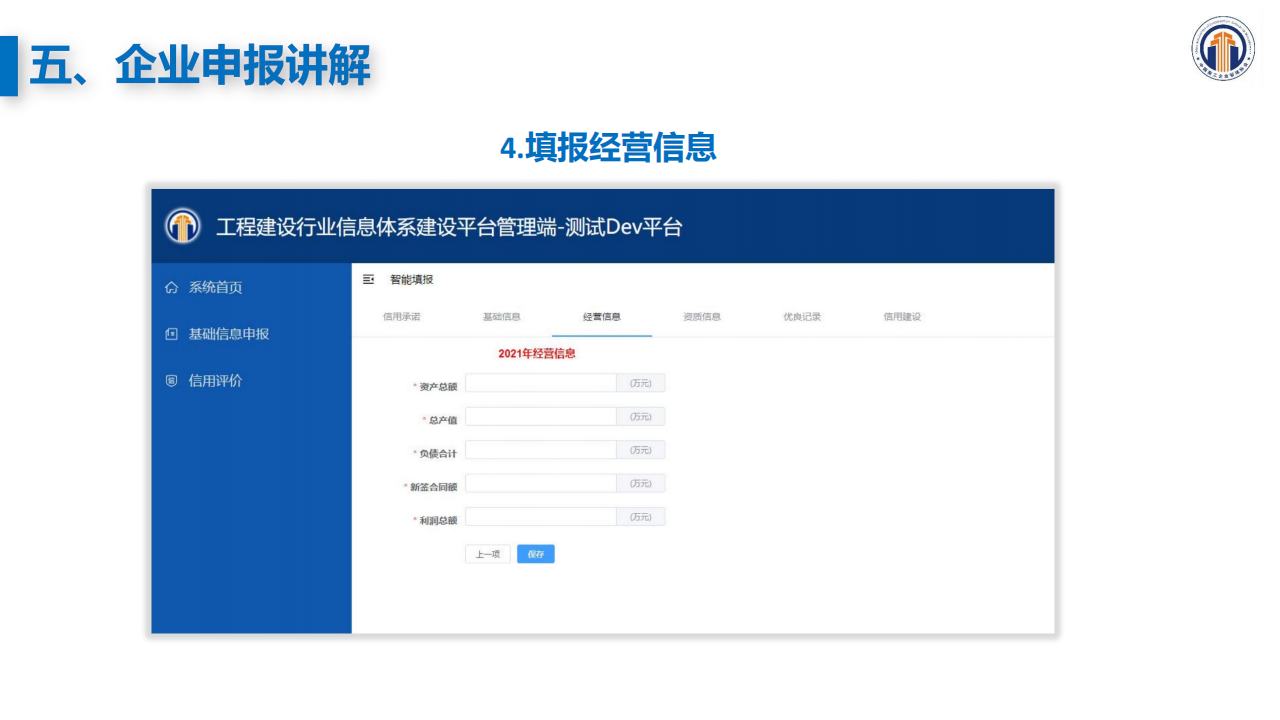The image size is (1280, 720).
Task: Click the blue 保存 button
Action: point(536,554)
